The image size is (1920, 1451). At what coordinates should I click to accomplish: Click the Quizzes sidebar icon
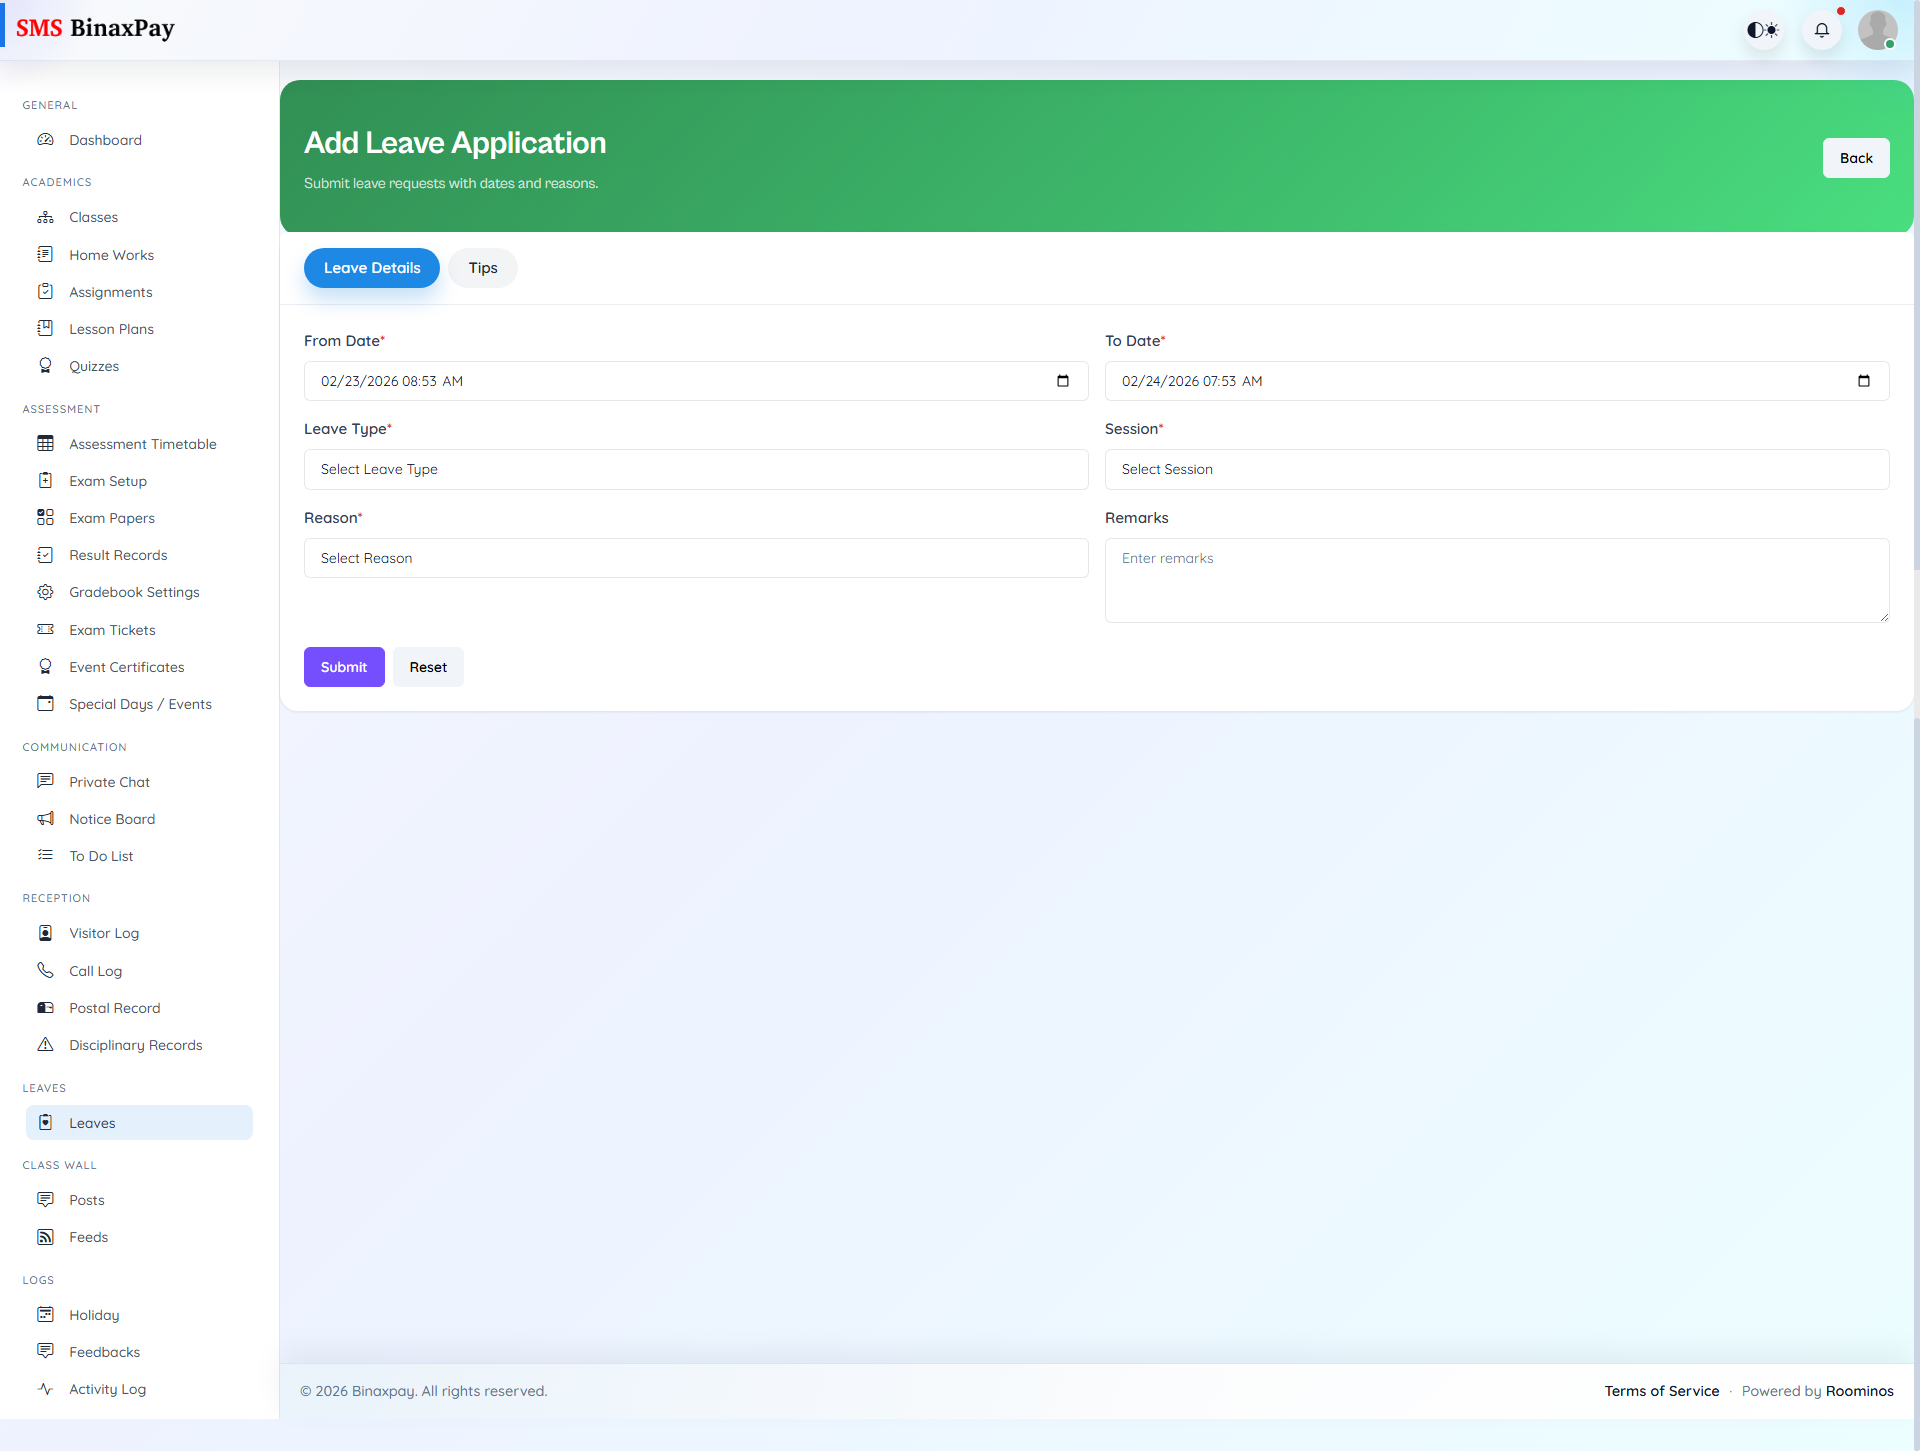pos(46,366)
